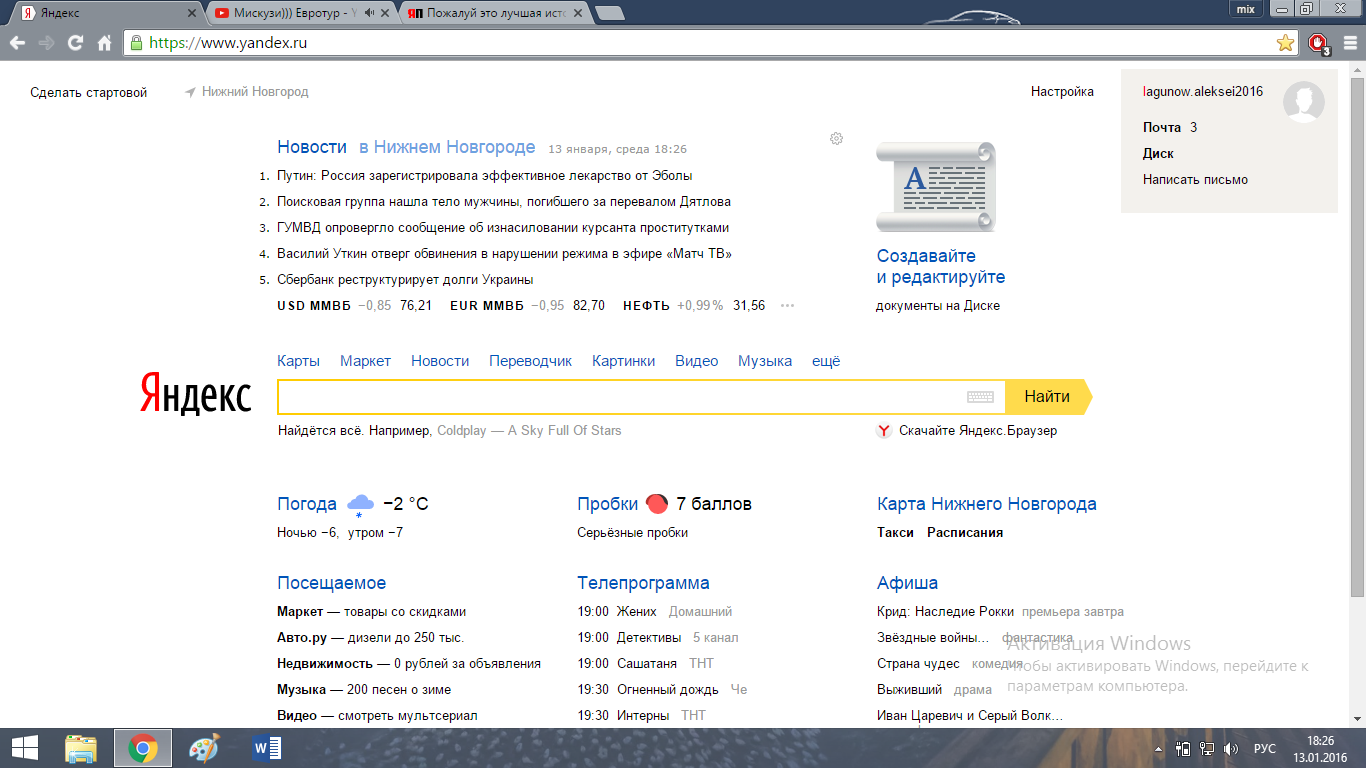Open Почта mail link
Screen dimensions: 1366x768
point(1163,127)
